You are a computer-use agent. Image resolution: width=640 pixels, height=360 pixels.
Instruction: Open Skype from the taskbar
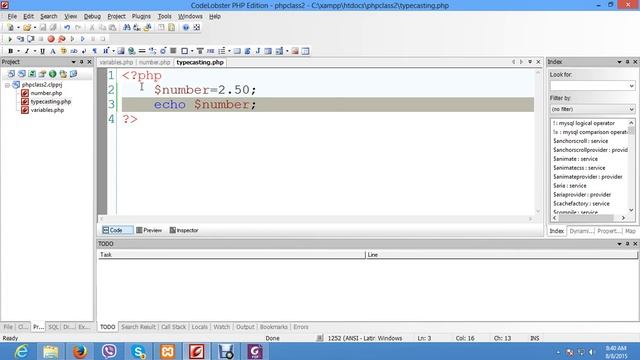click(138, 351)
